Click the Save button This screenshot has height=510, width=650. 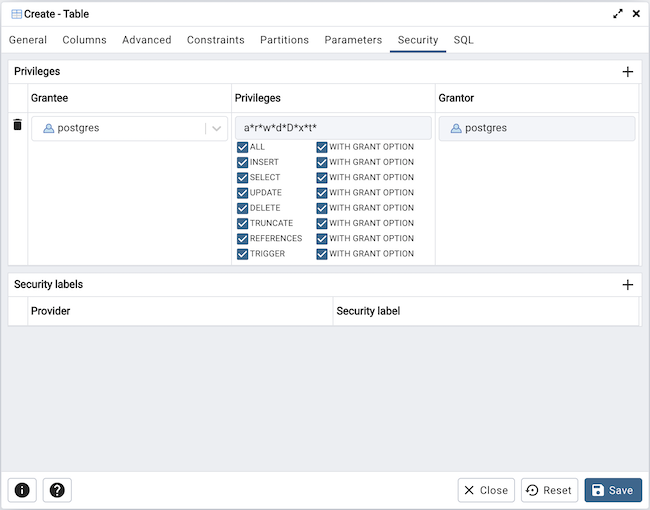[x=612, y=490]
